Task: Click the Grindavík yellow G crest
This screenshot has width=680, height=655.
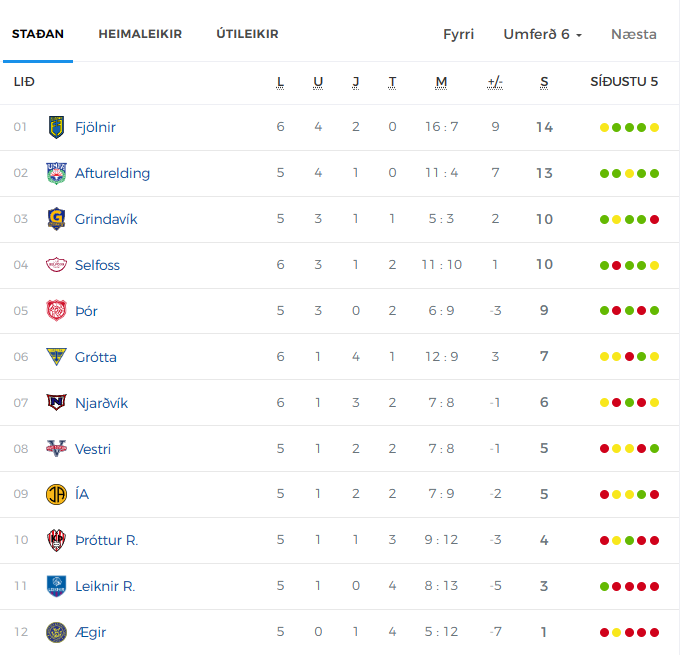Action: tap(56, 219)
